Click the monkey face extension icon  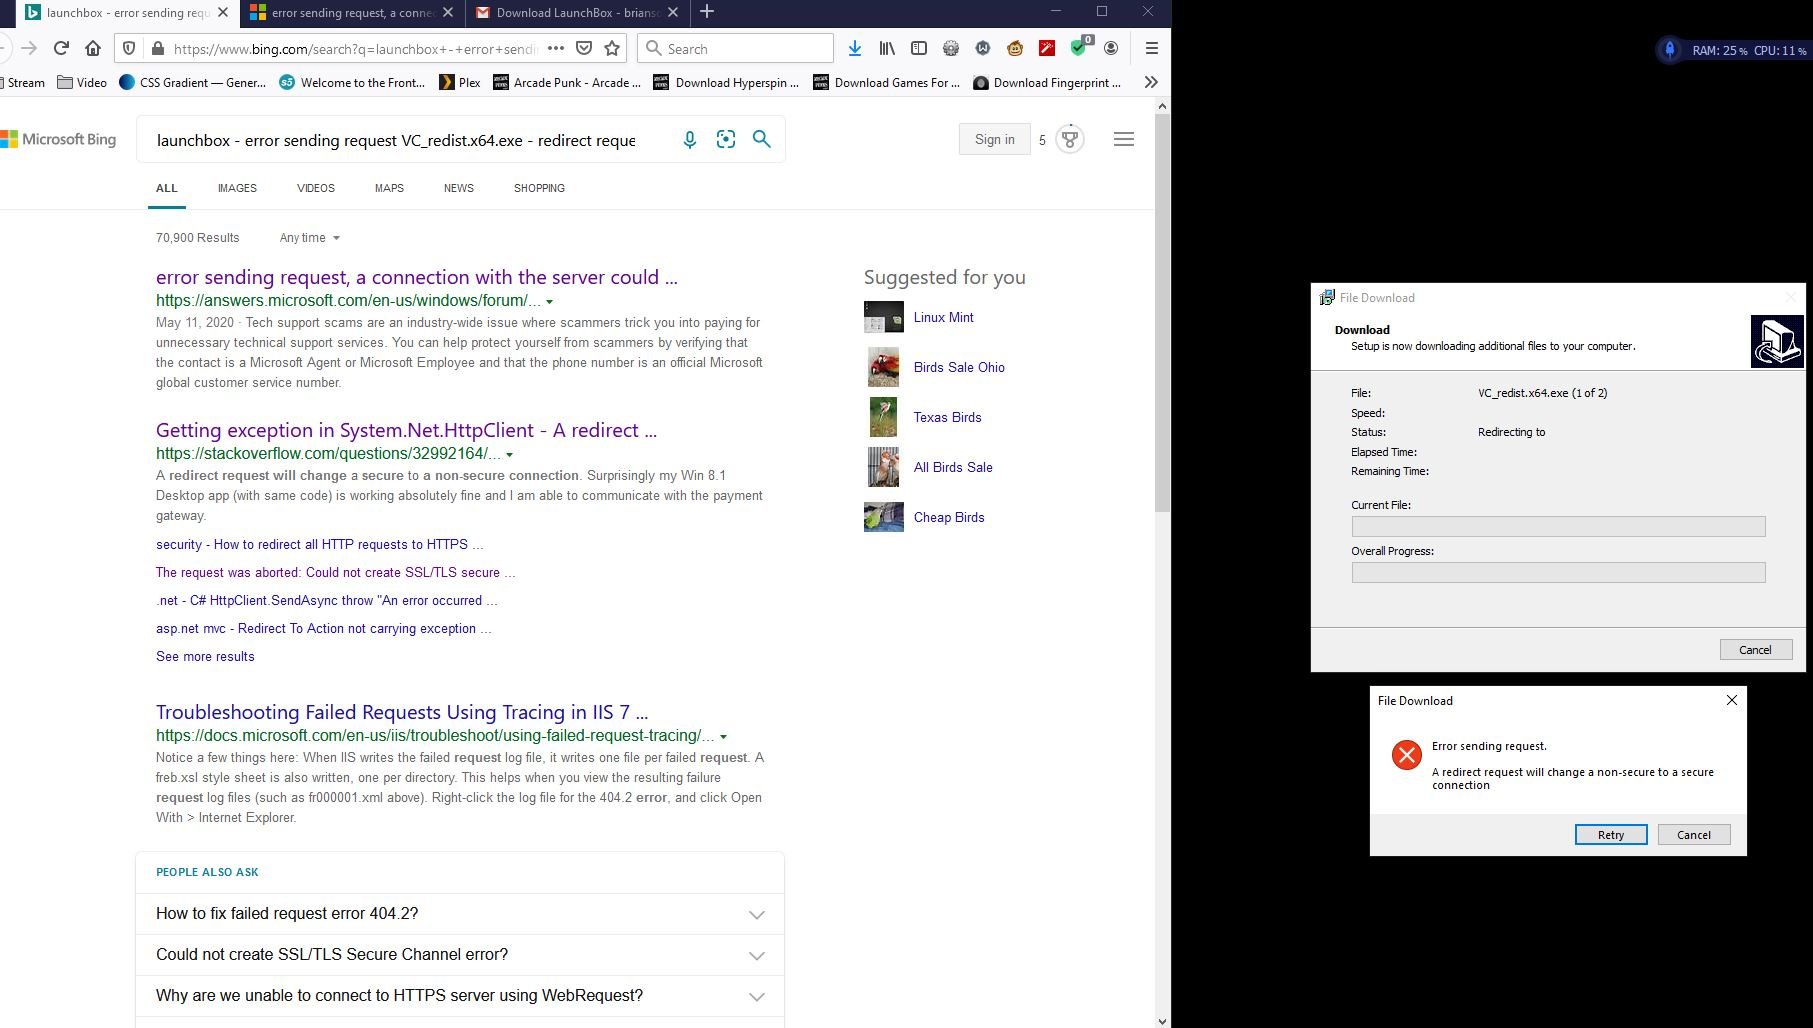click(1015, 48)
